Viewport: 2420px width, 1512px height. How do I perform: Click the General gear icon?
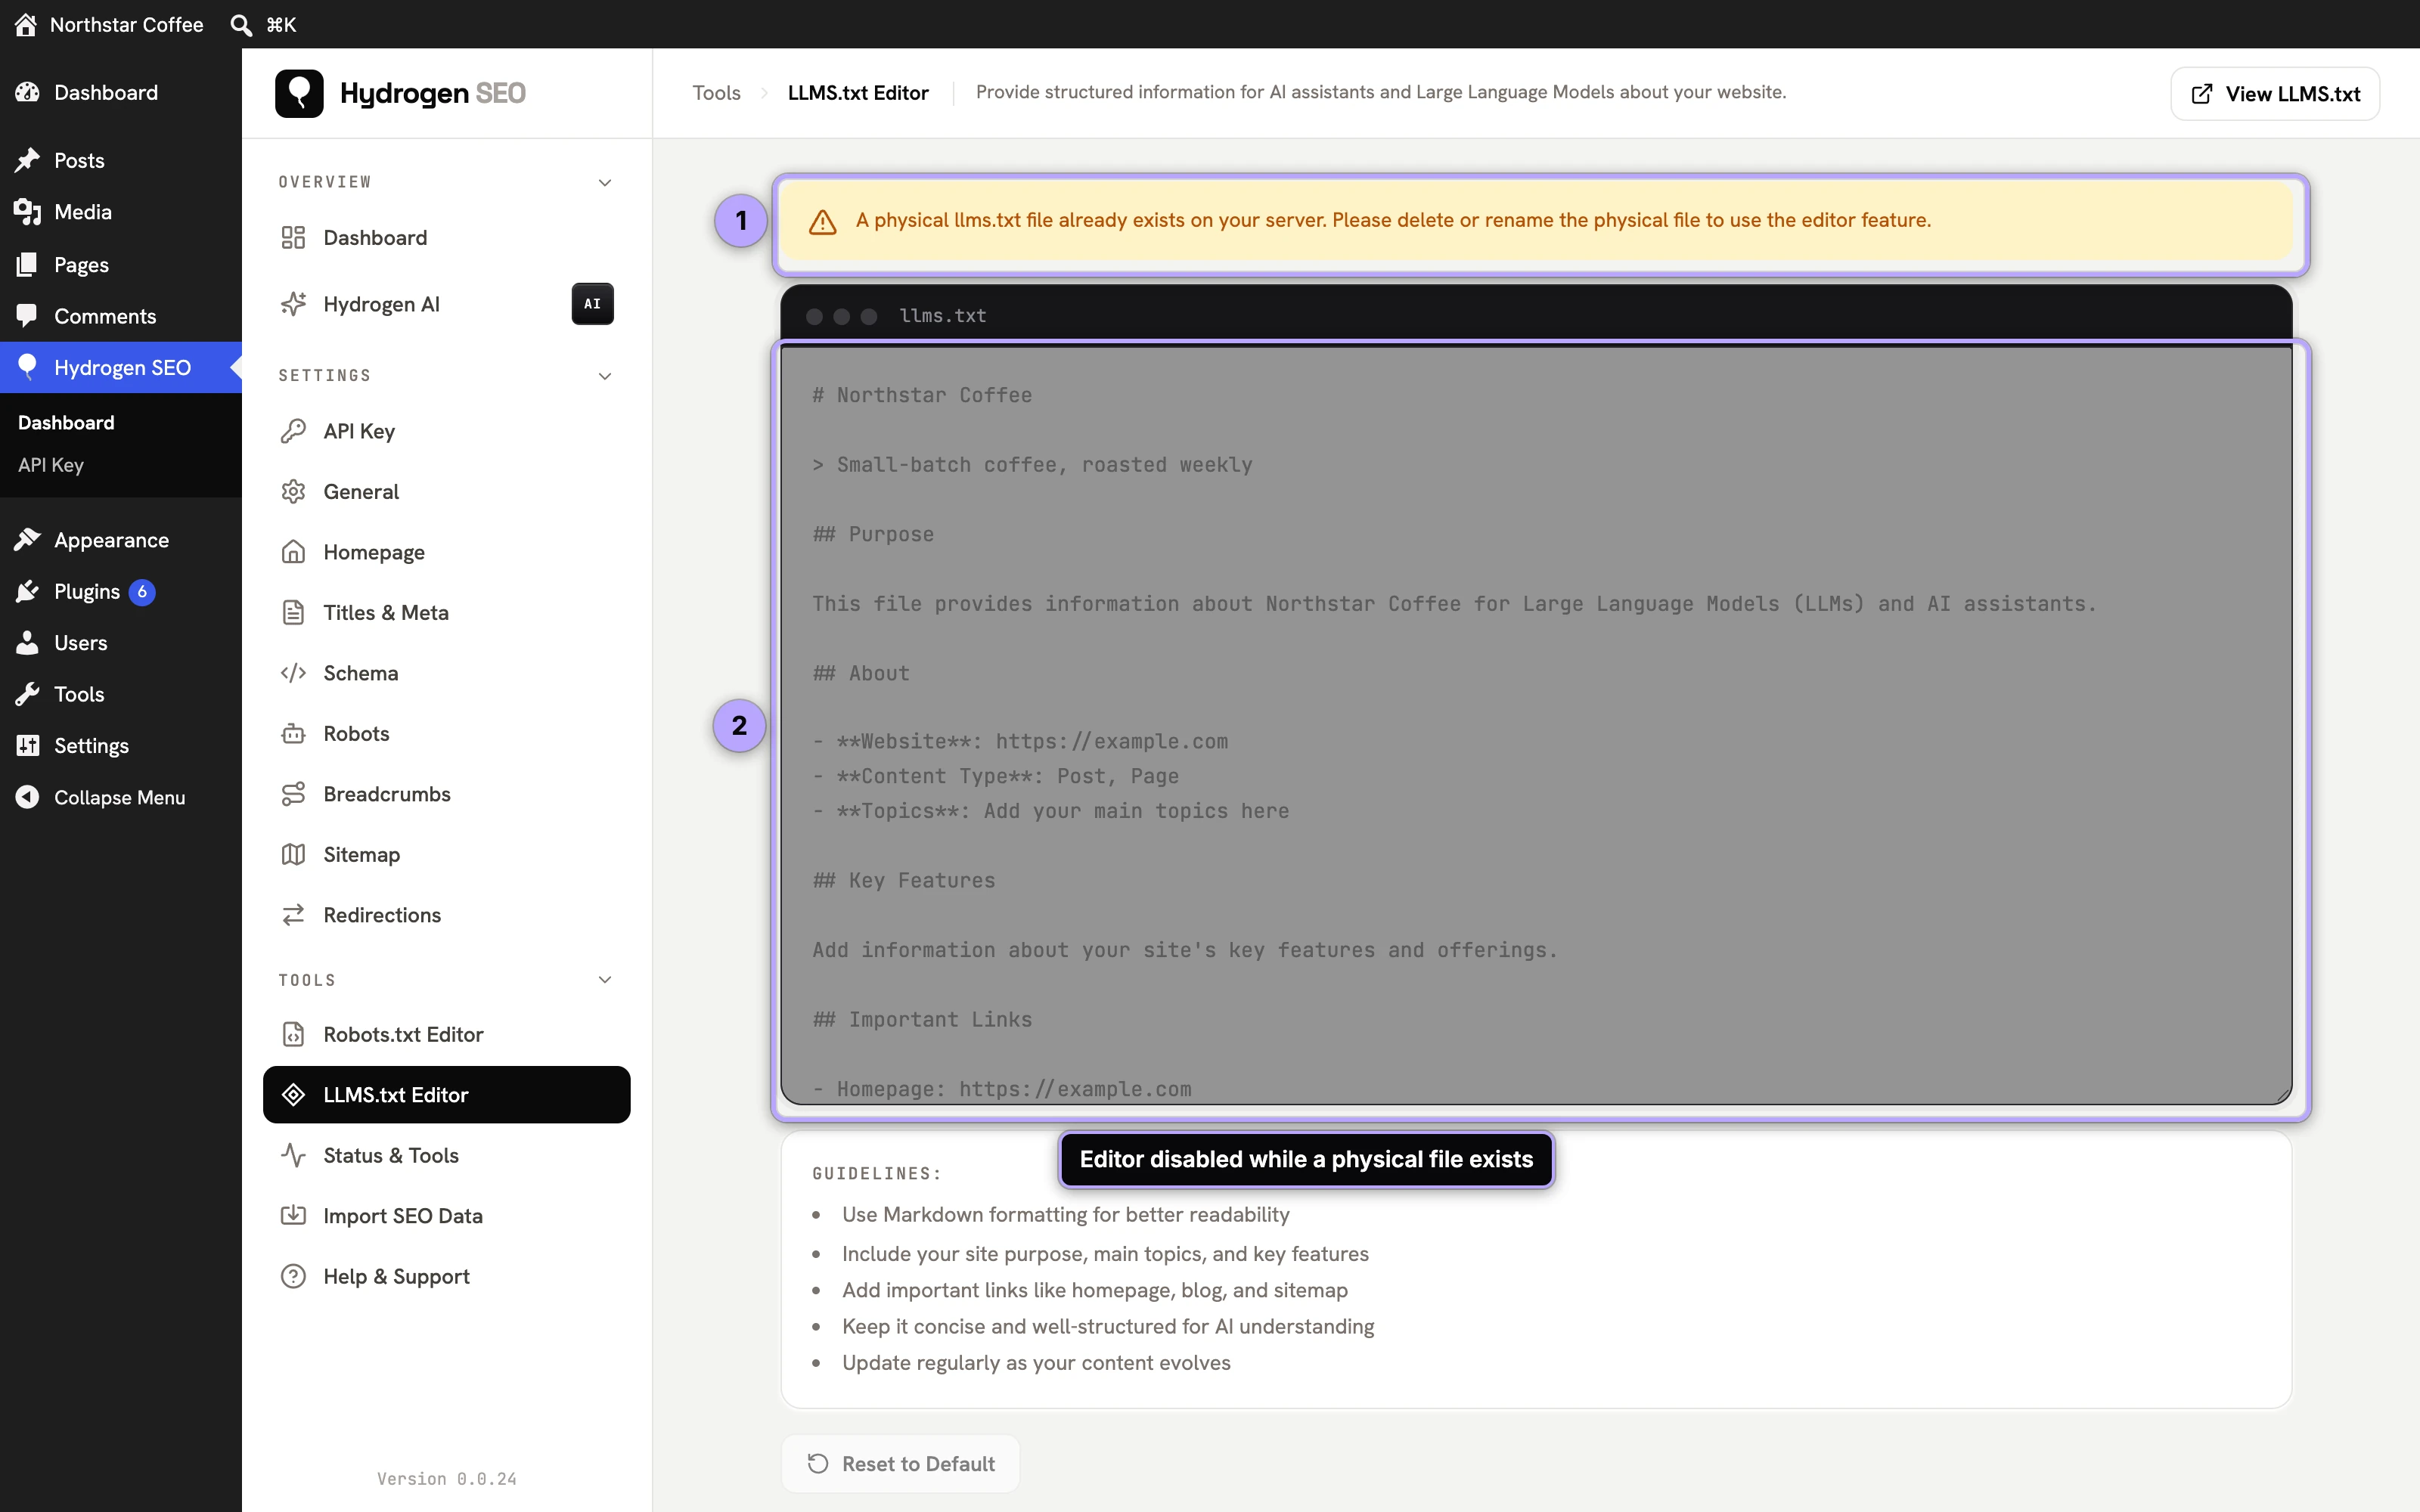293,492
